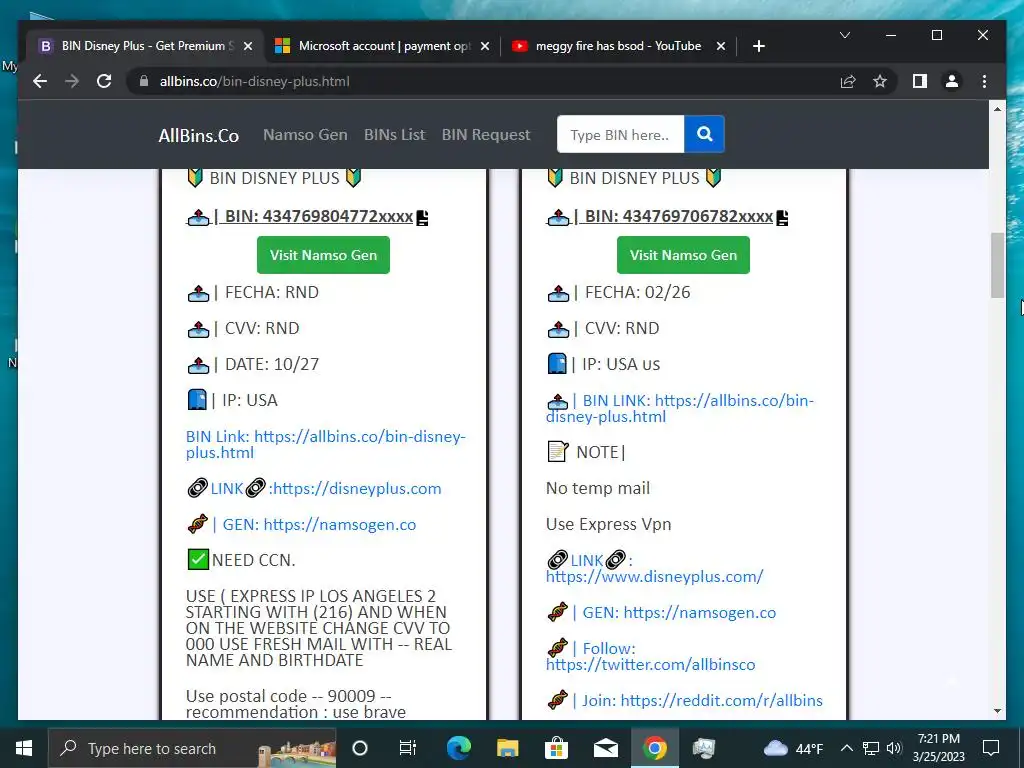Close the Microsoft account tab
Image resolution: width=1024 pixels, height=768 pixels.
(x=485, y=46)
